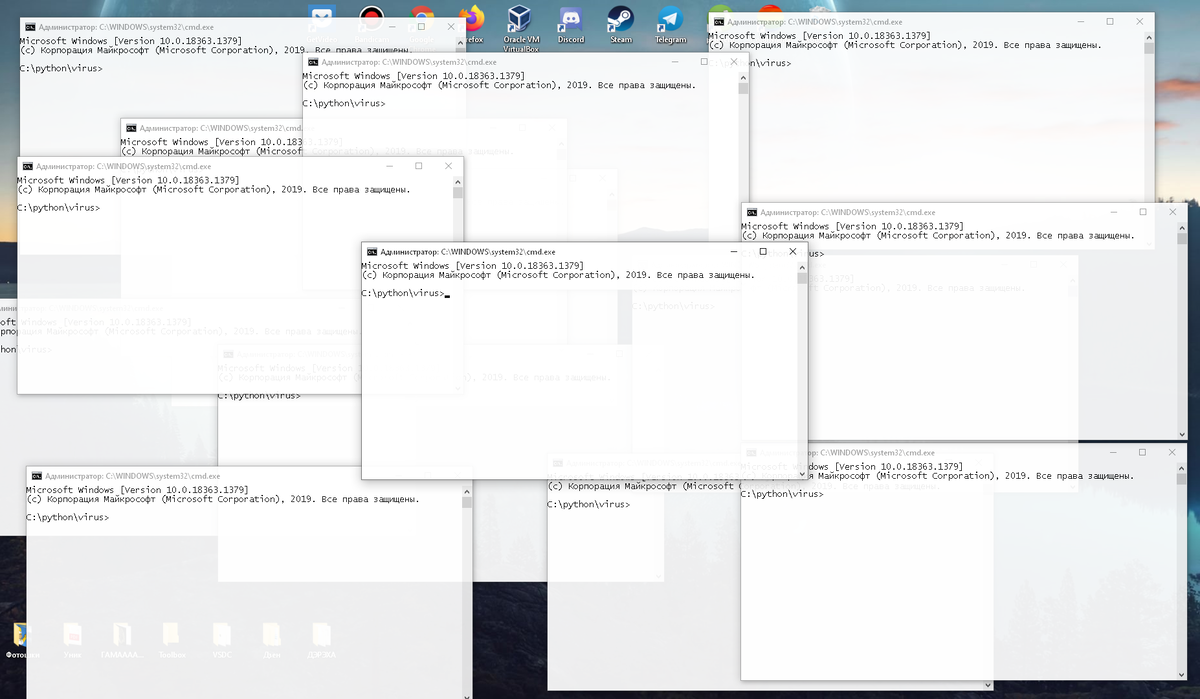This screenshot has width=1200, height=699.
Task: Open system menu icon of active cmd window
Action: (372, 252)
